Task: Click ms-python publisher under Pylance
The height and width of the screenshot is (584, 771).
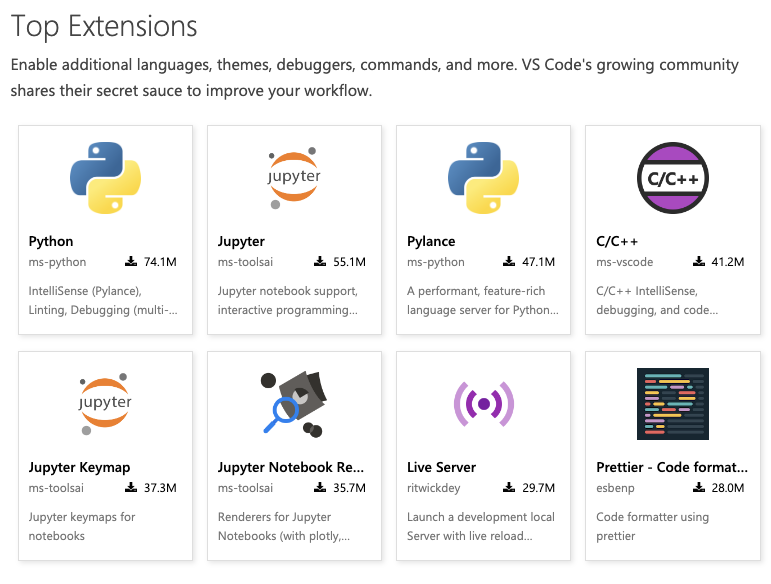Action: [x=436, y=262]
